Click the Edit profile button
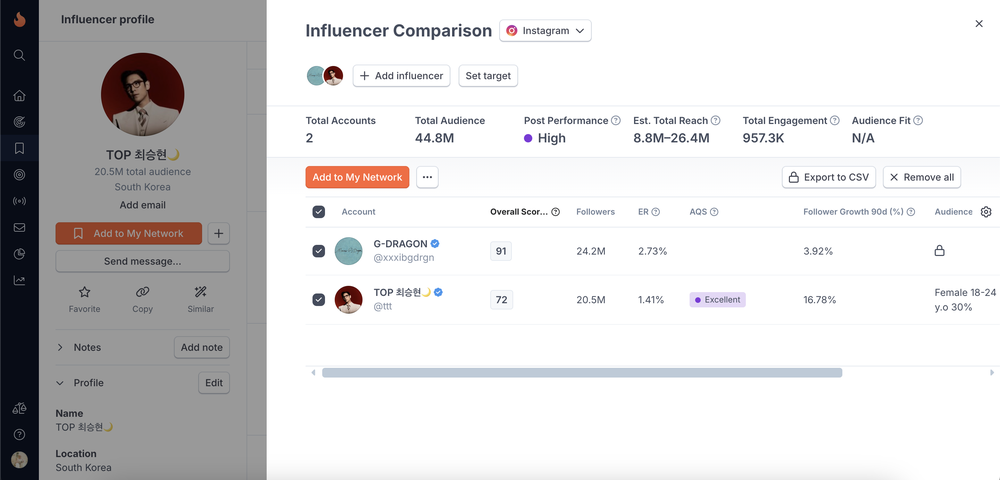 [214, 383]
